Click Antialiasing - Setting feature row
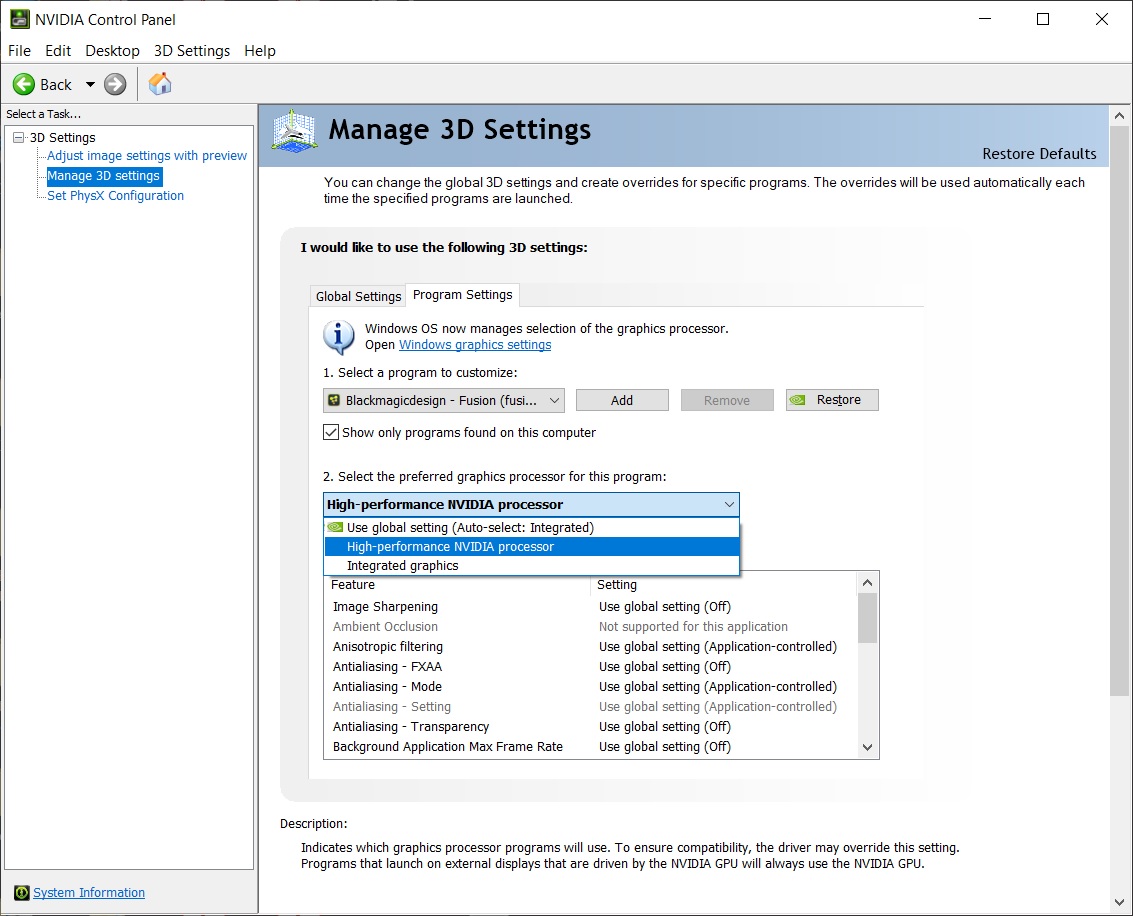The image size is (1133, 916). (x=590, y=707)
